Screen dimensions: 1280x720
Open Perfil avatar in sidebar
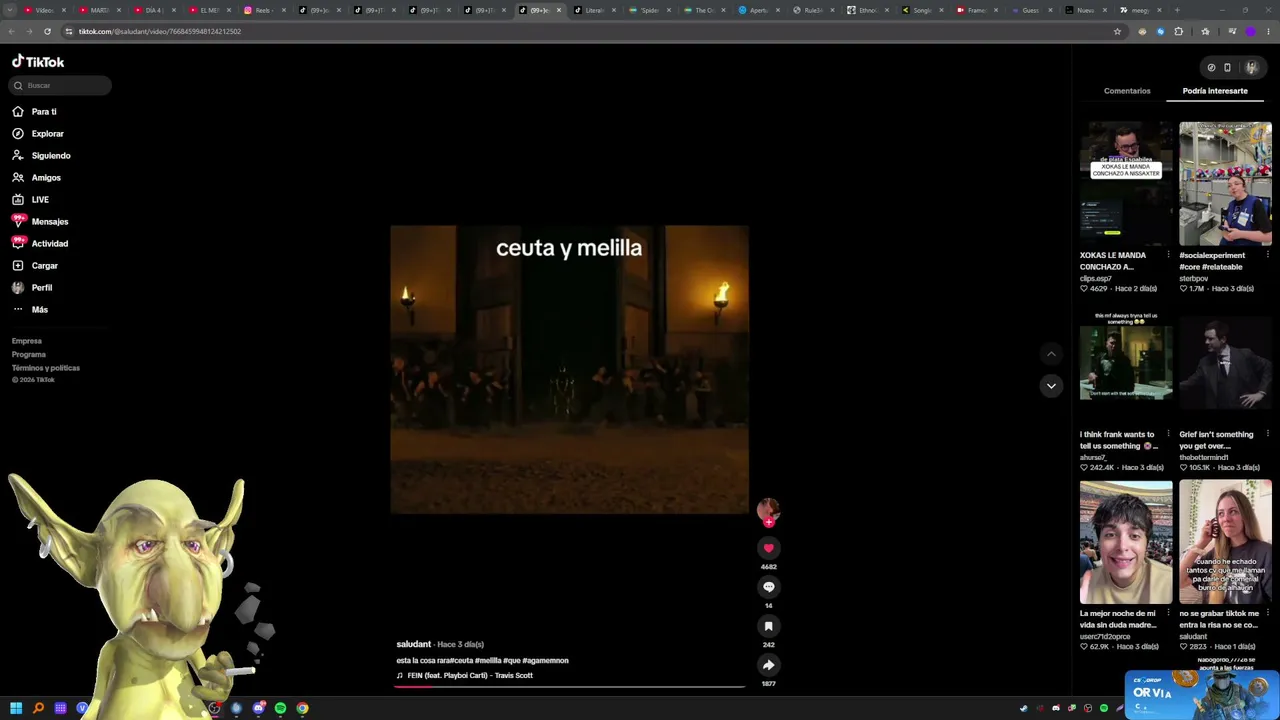(x=18, y=288)
